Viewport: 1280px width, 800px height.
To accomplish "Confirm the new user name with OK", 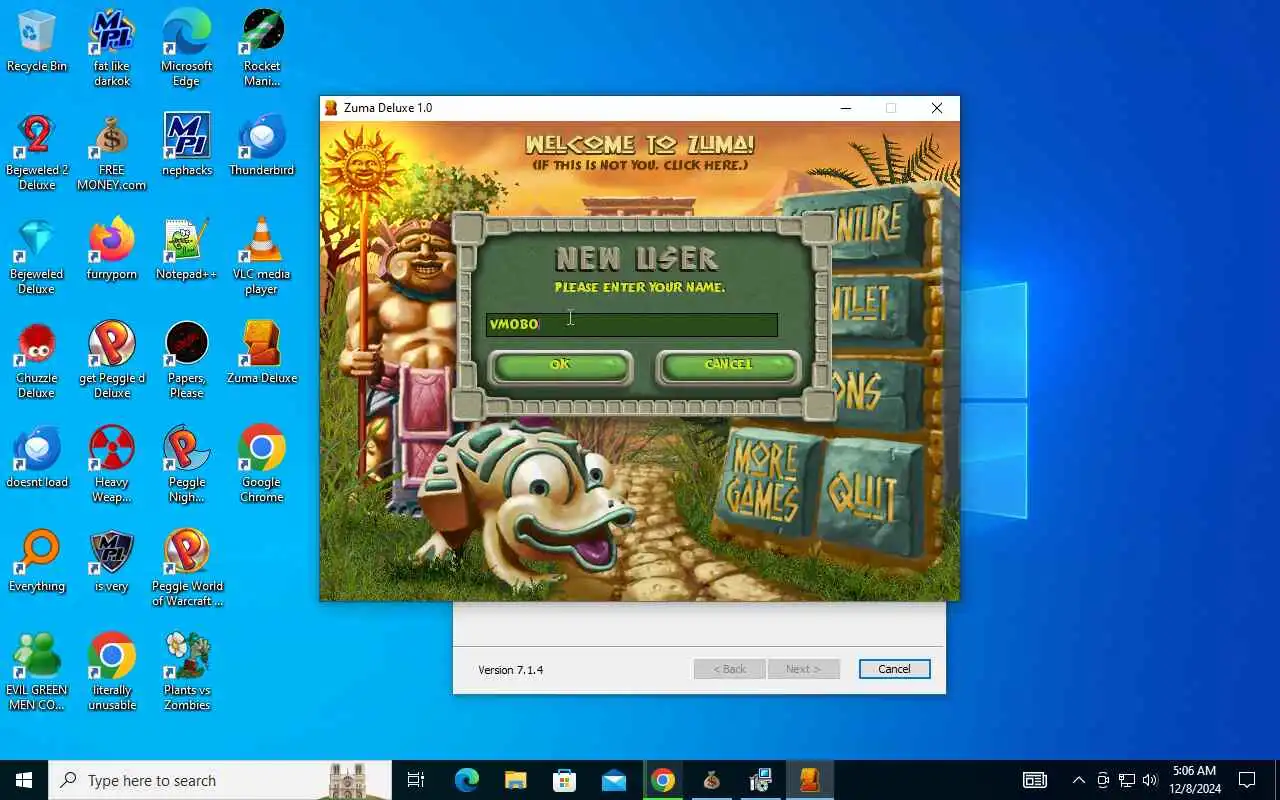I will pos(560,365).
